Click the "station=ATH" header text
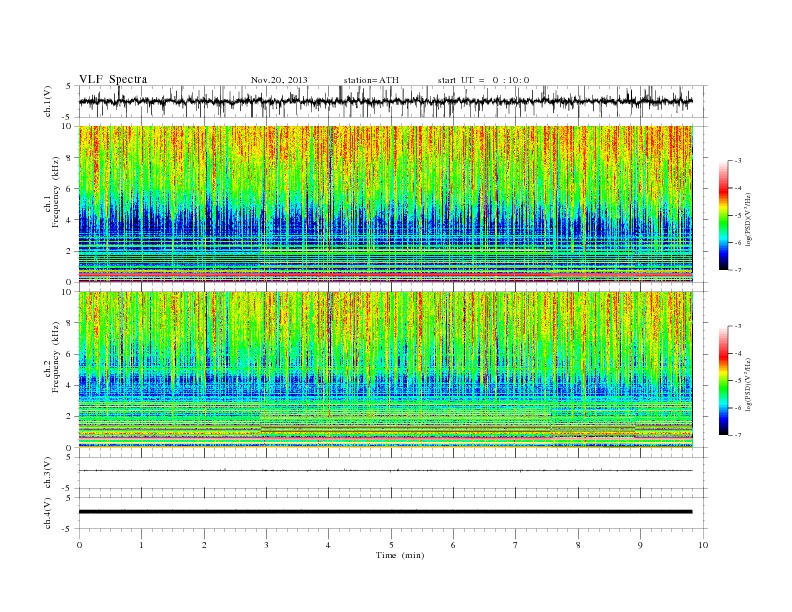Image resolution: width=792 pixels, height=612 pixels. tap(371, 80)
